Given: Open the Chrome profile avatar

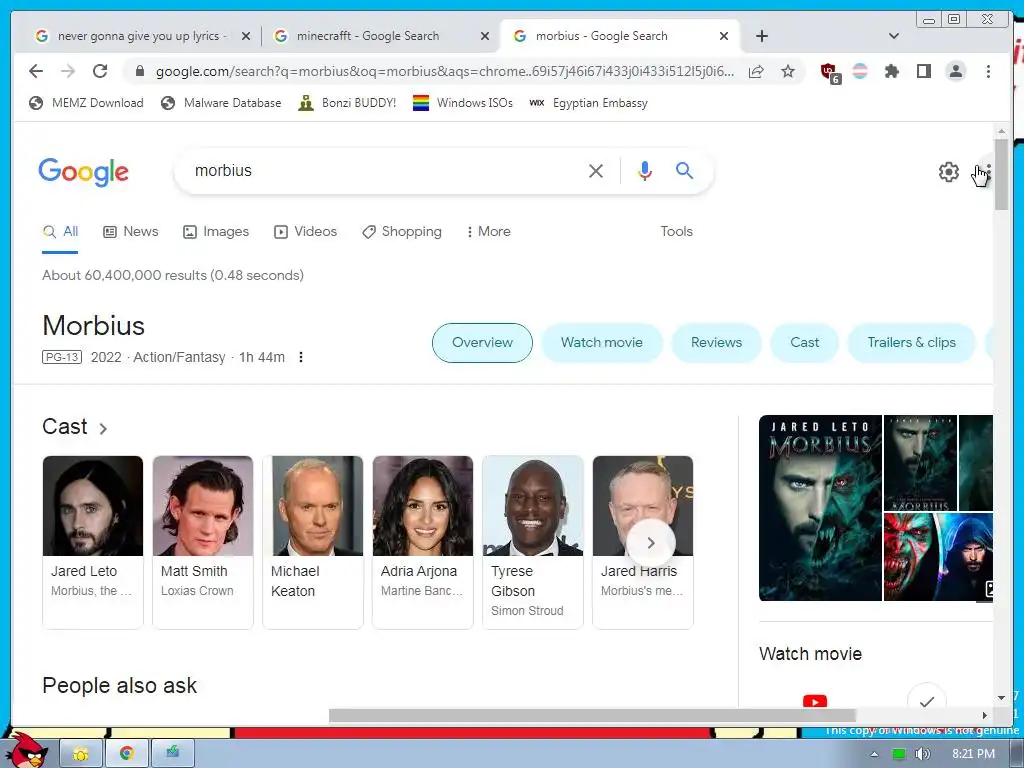Looking at the screenshot, I should coord(955,71).
